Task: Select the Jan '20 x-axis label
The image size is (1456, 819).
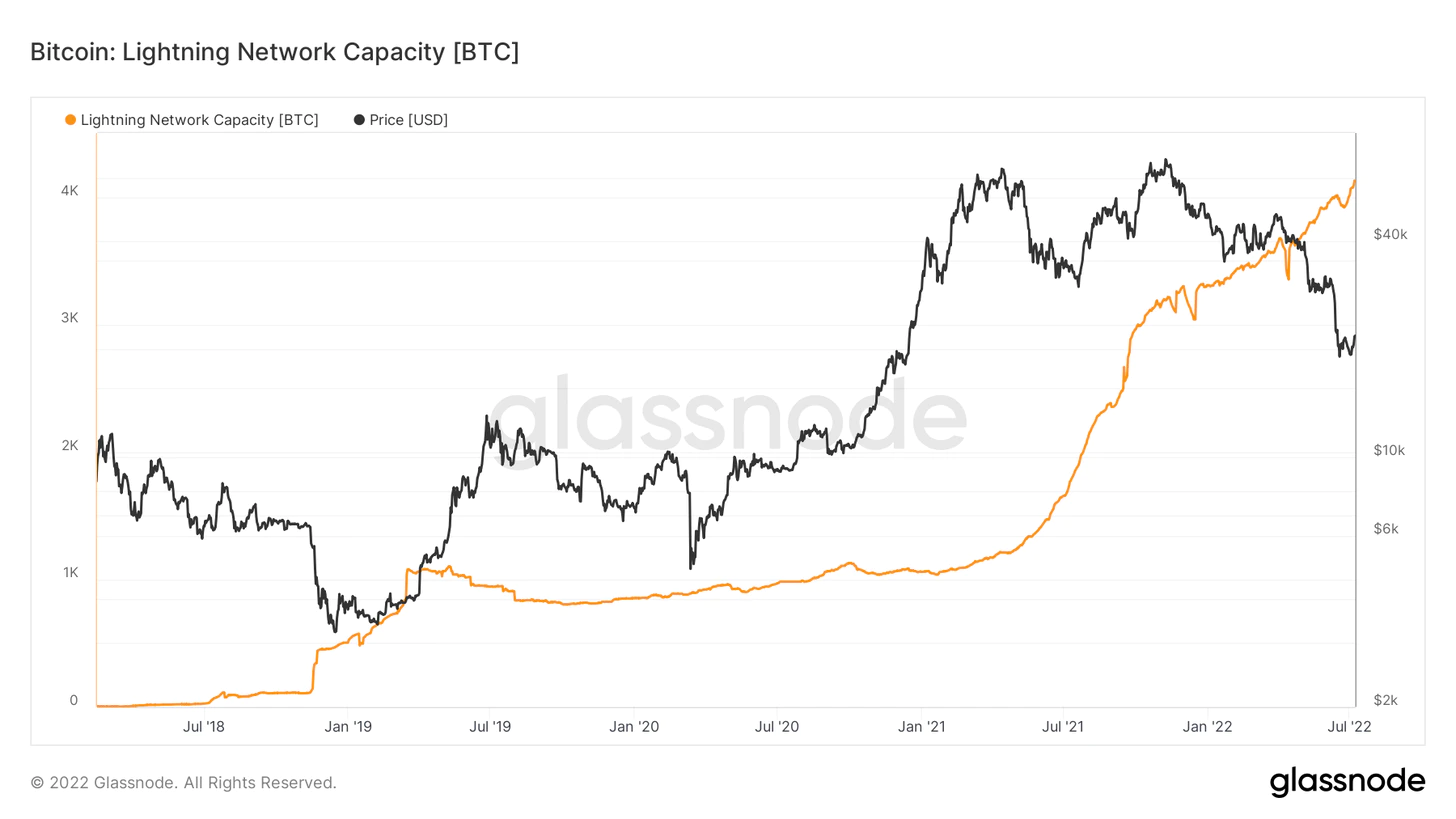Action: pyautogui.click(x=636, y=727)
